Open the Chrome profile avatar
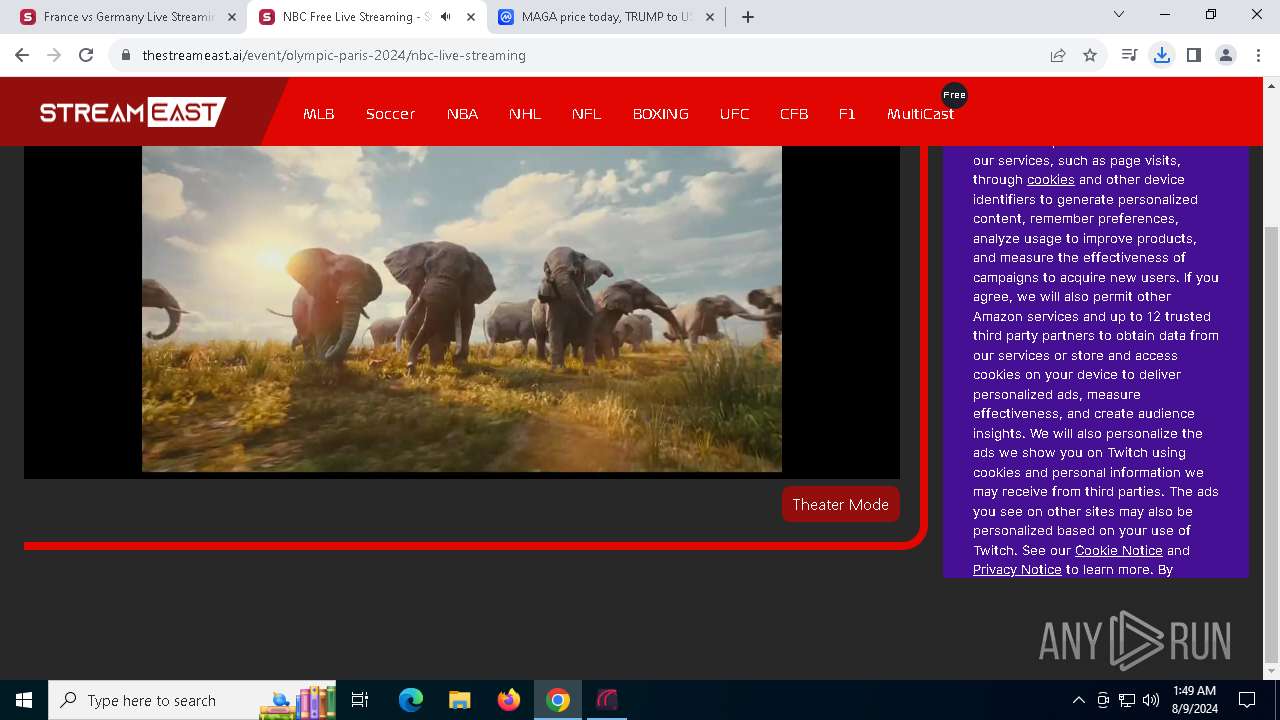This screenshot has width=1280, height=720. click(1226, 55)
